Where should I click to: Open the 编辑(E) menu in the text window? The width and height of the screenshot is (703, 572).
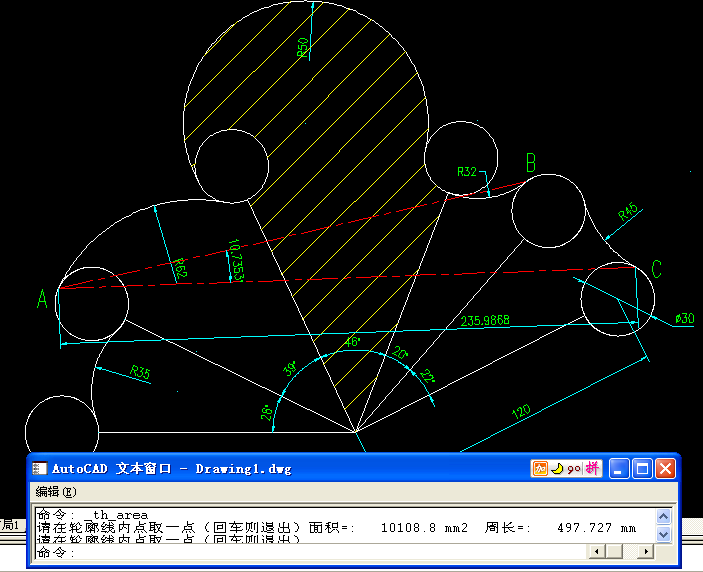point(56,492)
